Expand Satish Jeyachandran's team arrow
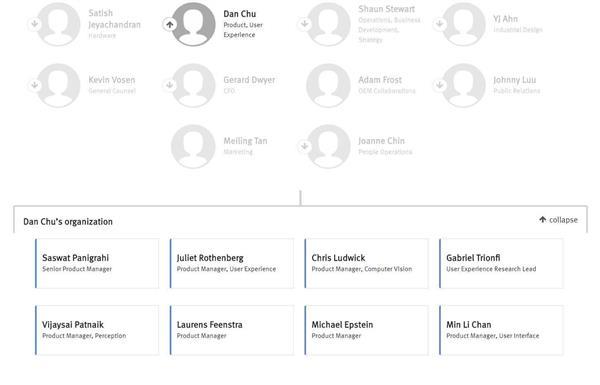 click(x=34, y=24)
